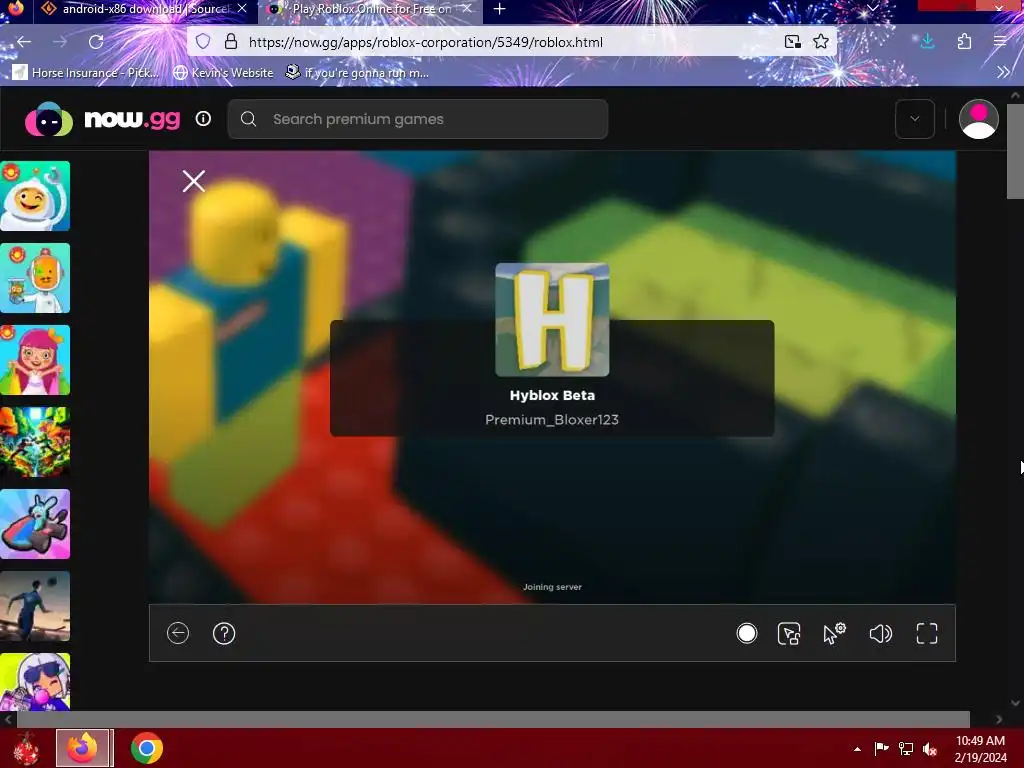Select the Play Roblox Online tab
The height and width of the screenshot is (768, 1024).
pos(366,9)
